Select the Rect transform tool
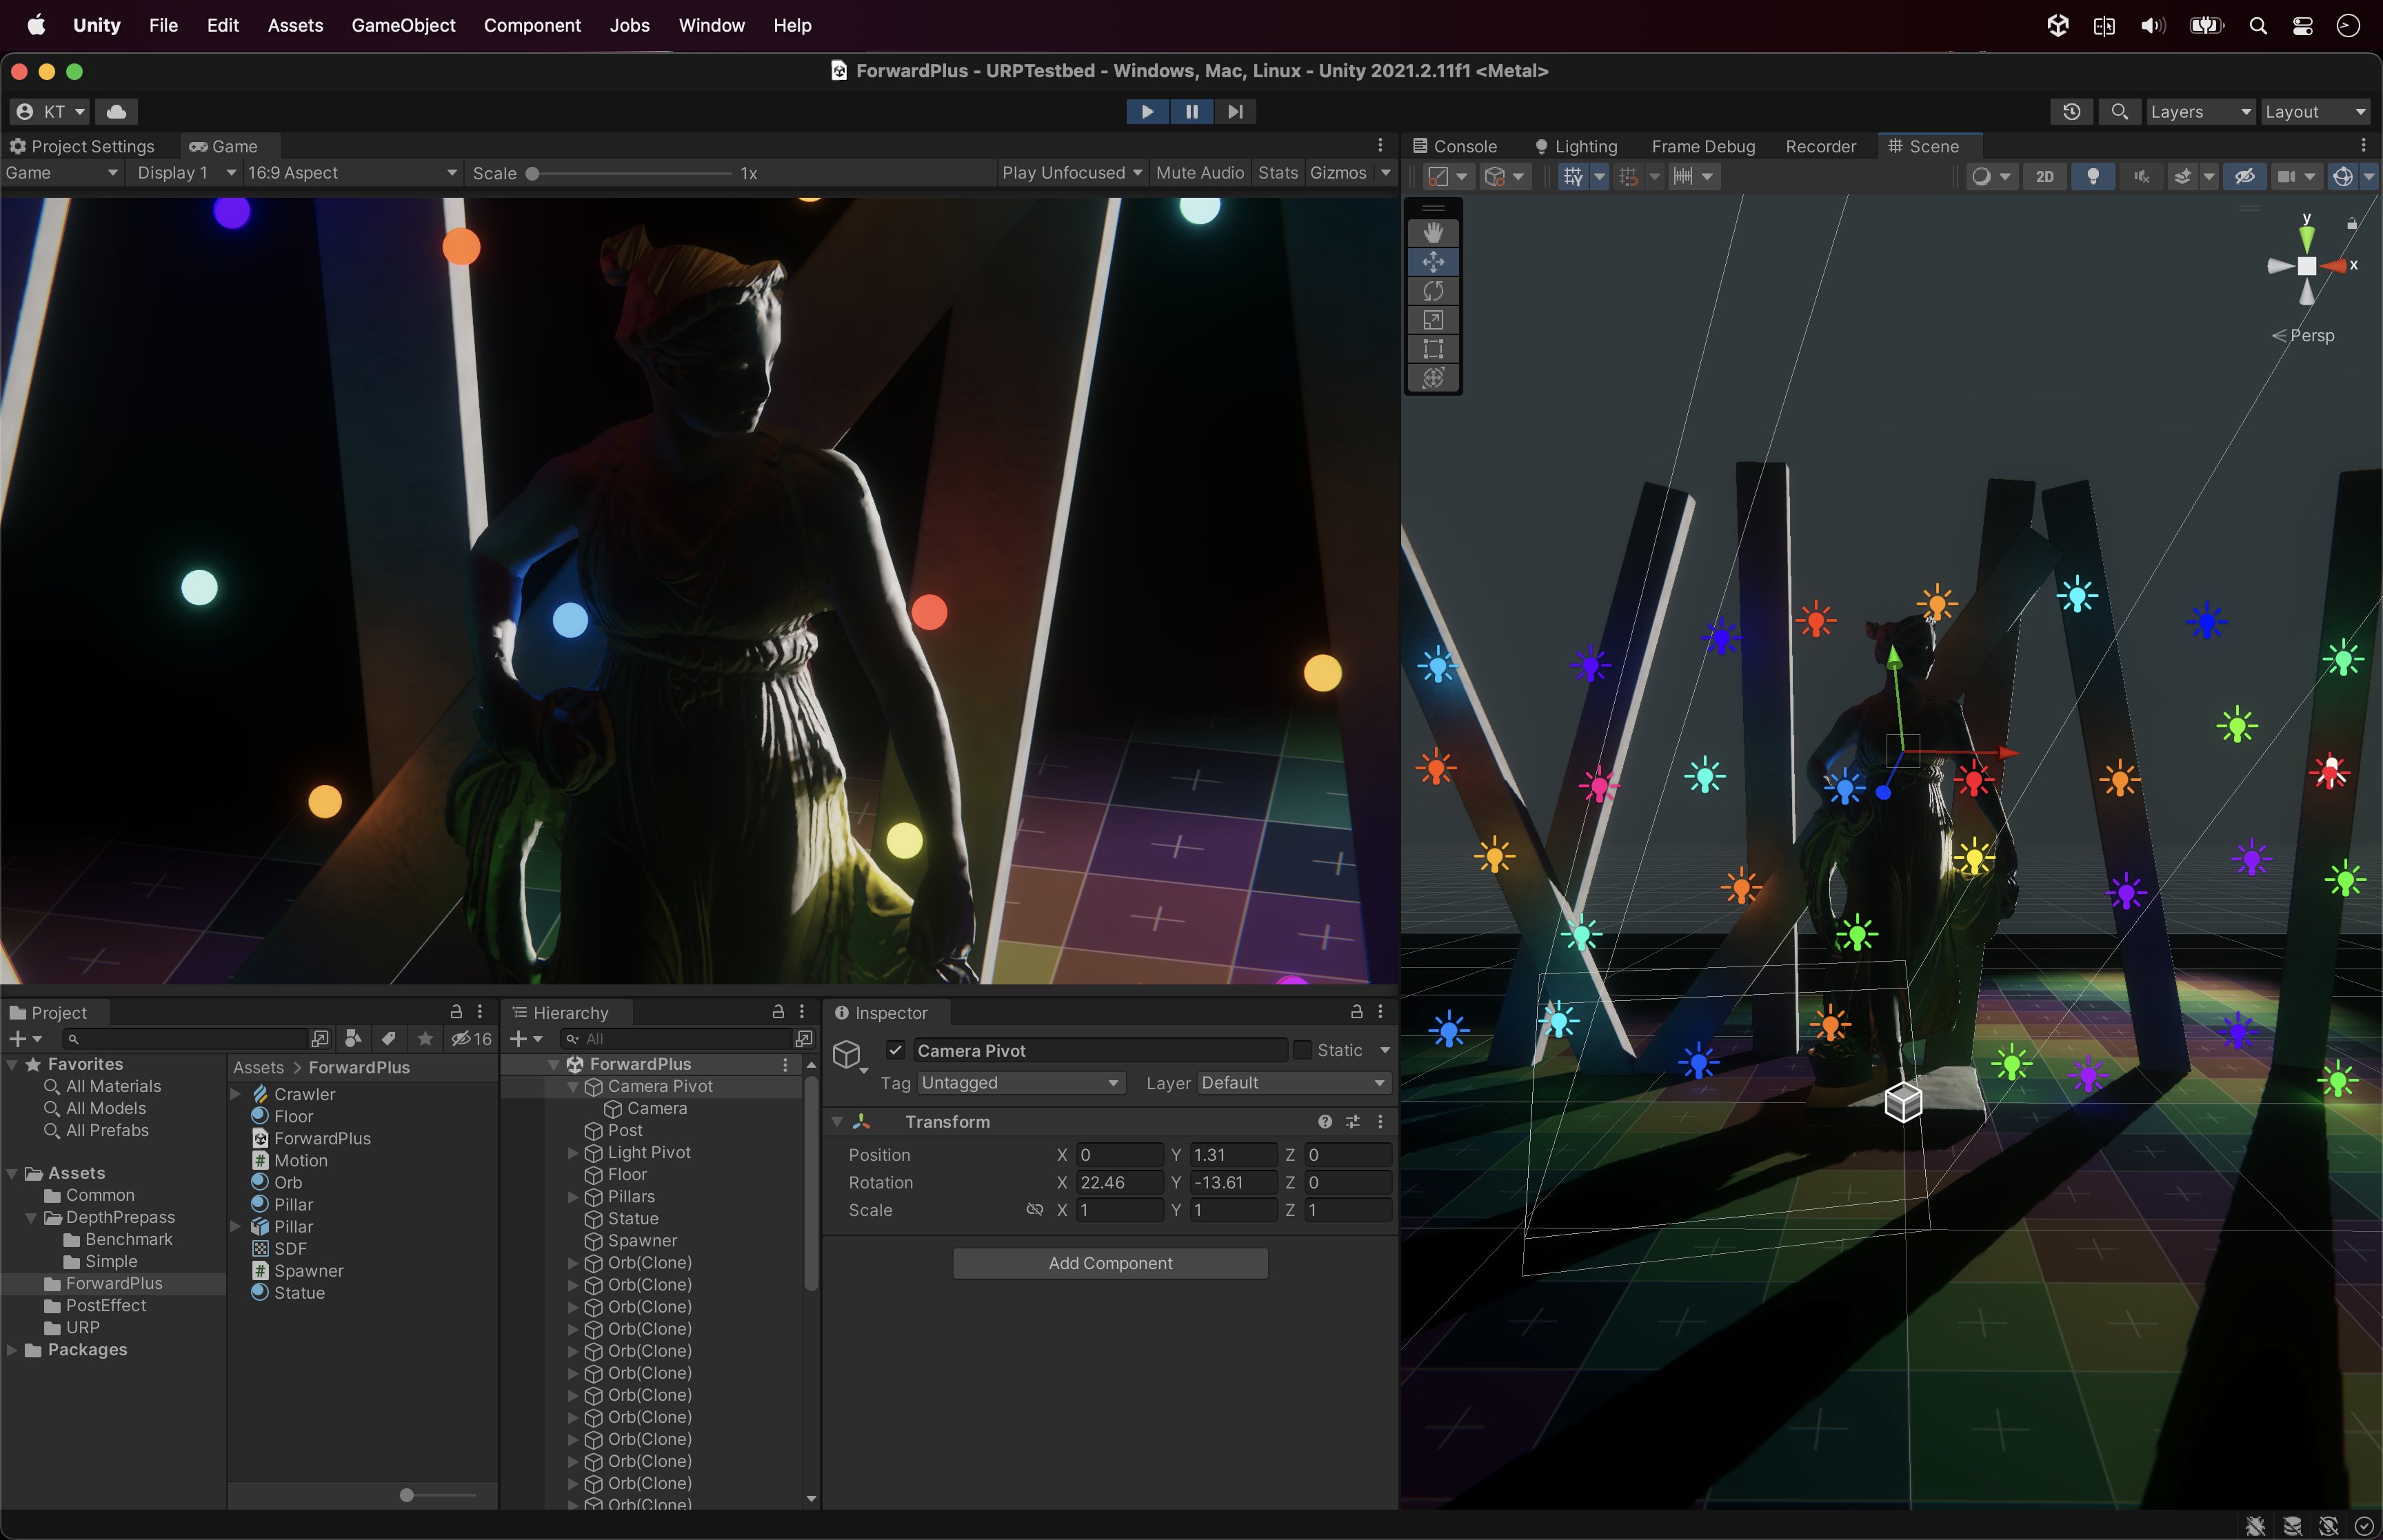The image size is (2383, 1540). 1433,349
